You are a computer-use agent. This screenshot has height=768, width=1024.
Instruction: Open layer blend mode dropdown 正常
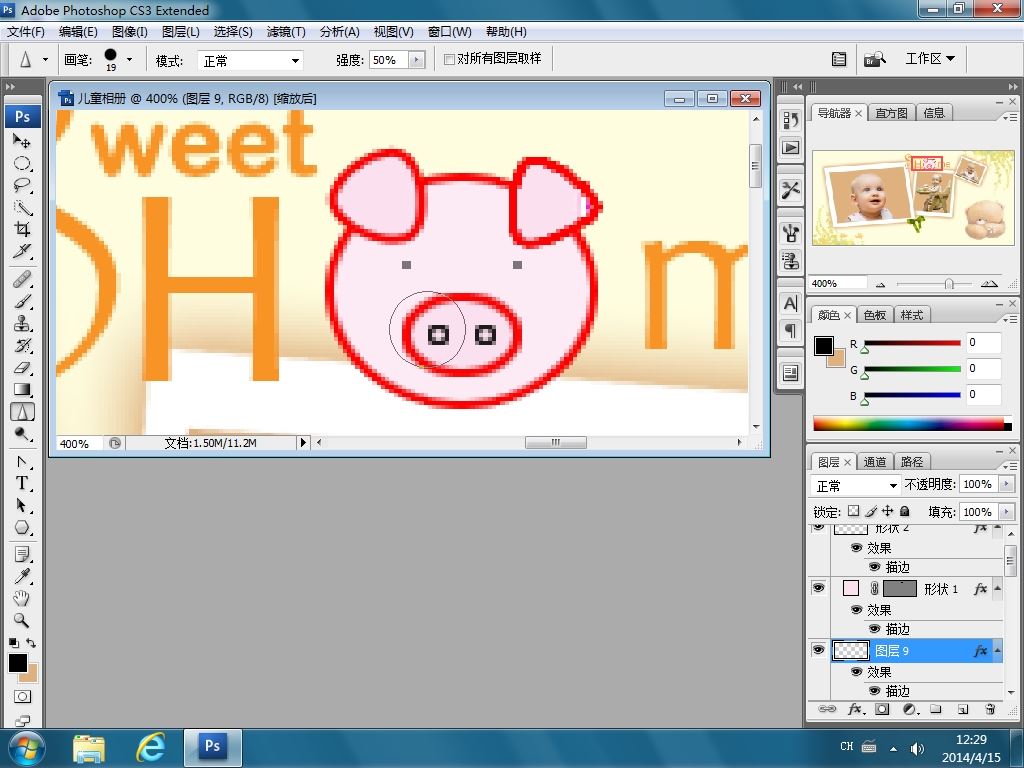[856, 485]
